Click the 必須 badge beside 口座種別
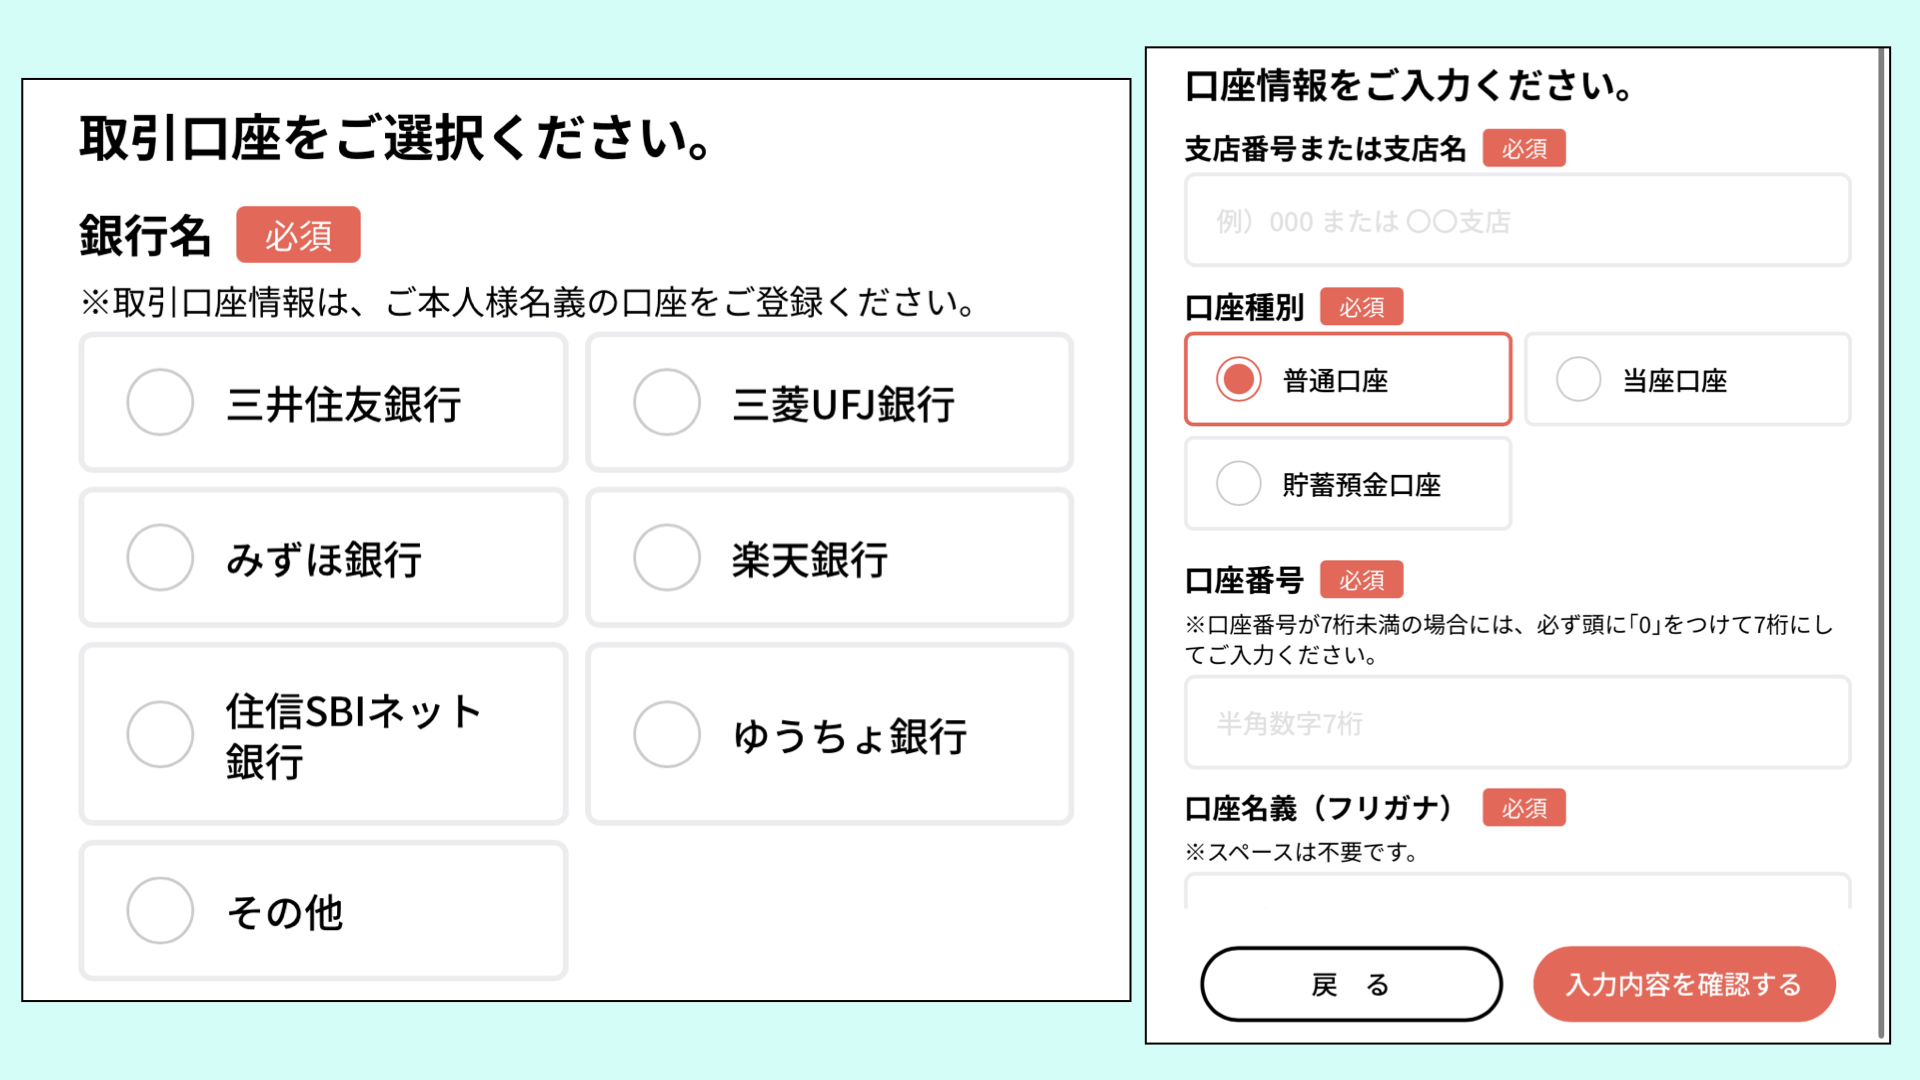Screen dimensions: 1920x1080 tap(1361, 307)
